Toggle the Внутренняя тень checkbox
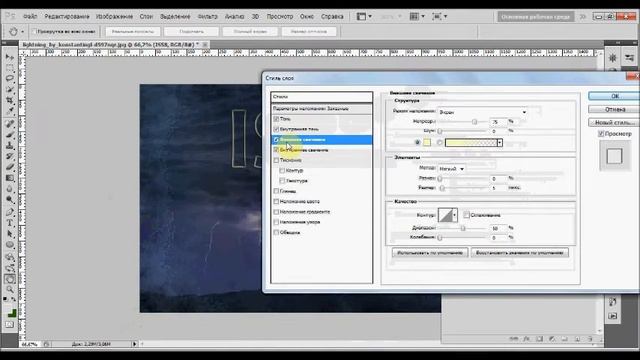The width and height of the screenshot is (640, 360). pyautogui.click(x=276, y=129)
